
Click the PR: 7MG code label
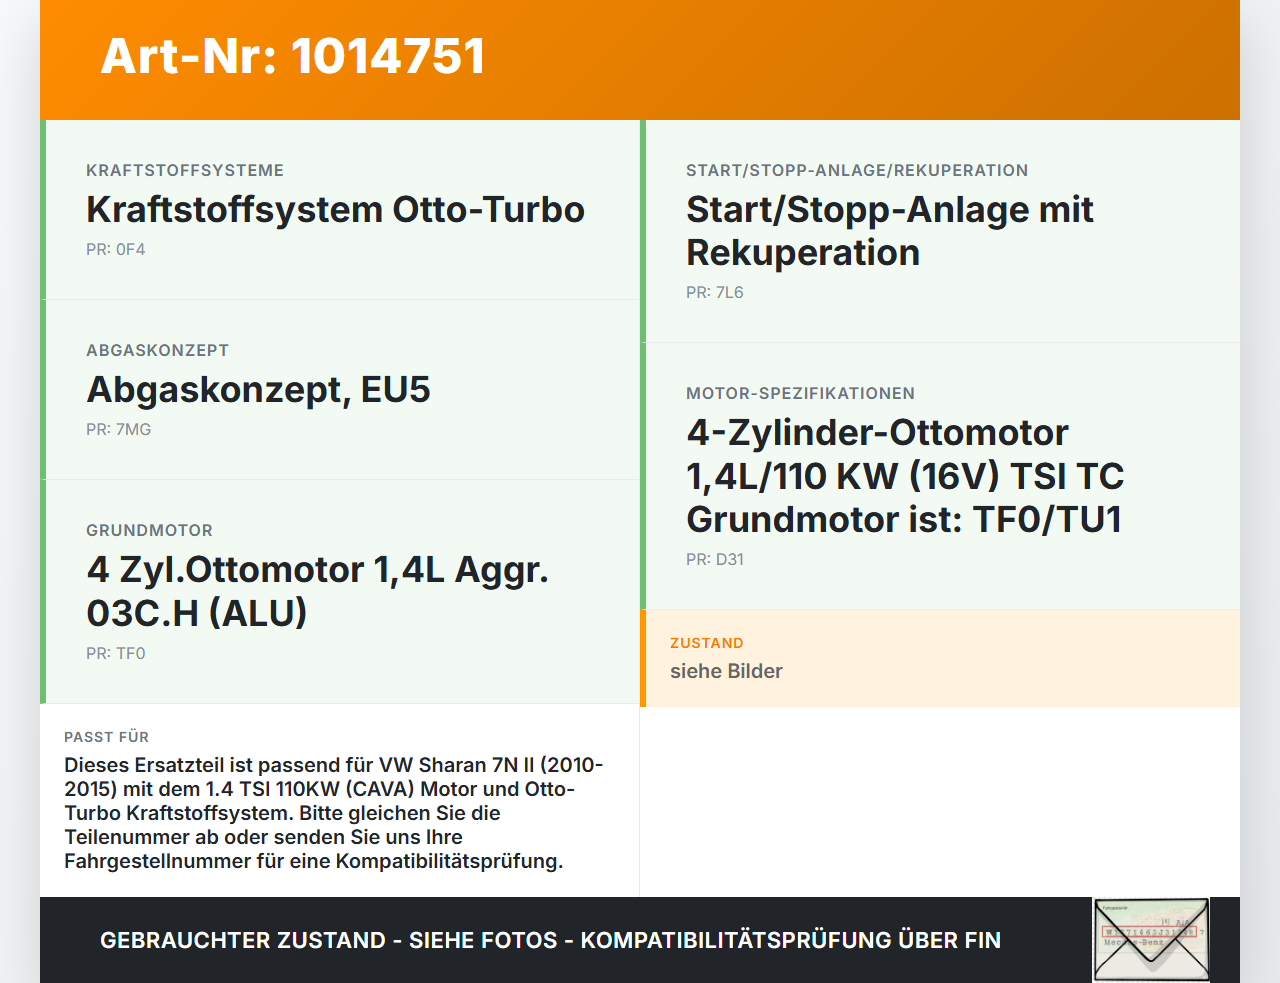[118, 429]
